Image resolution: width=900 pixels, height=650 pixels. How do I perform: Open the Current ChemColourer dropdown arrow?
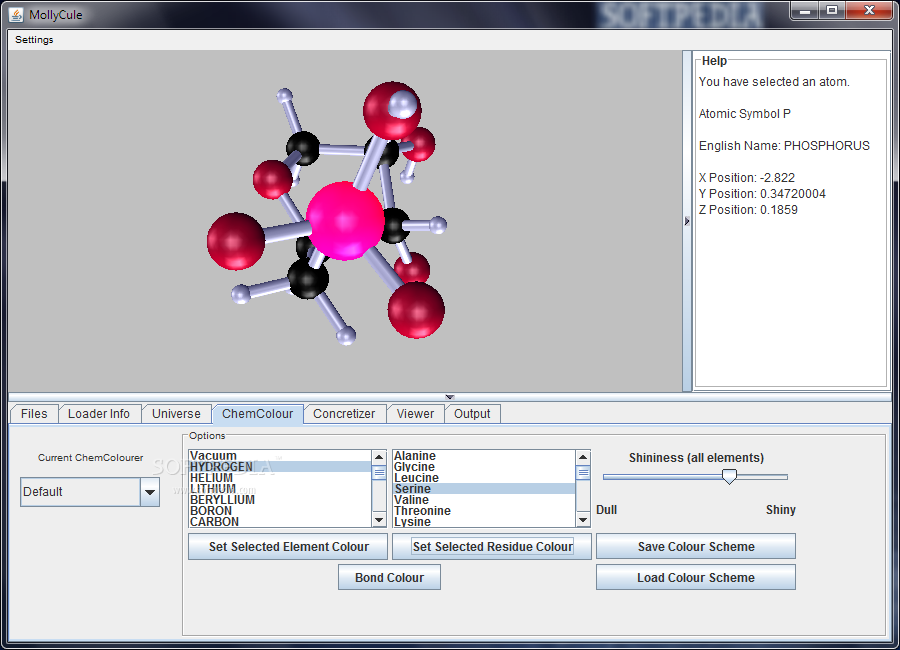(150, 492)
